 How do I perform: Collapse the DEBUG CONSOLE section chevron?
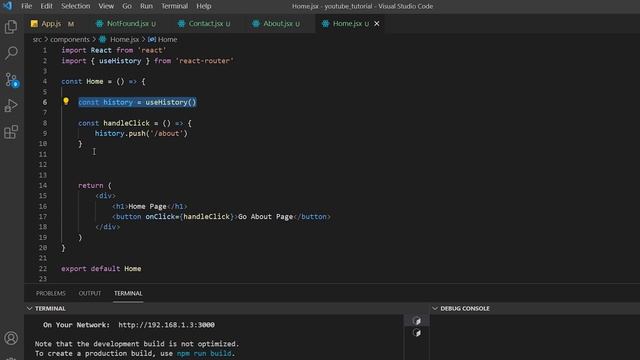coord(435,309)
